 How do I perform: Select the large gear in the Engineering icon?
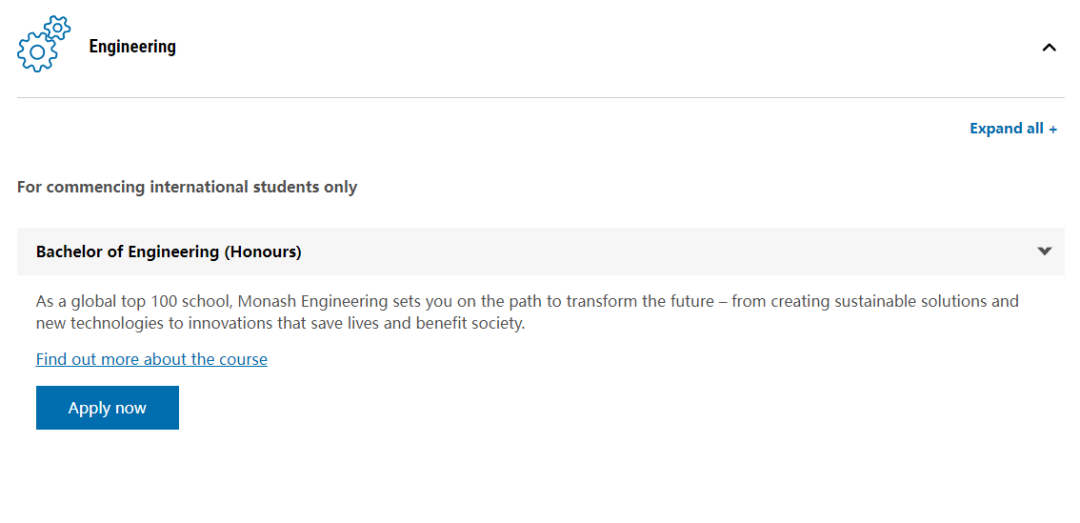click(37, 52)
